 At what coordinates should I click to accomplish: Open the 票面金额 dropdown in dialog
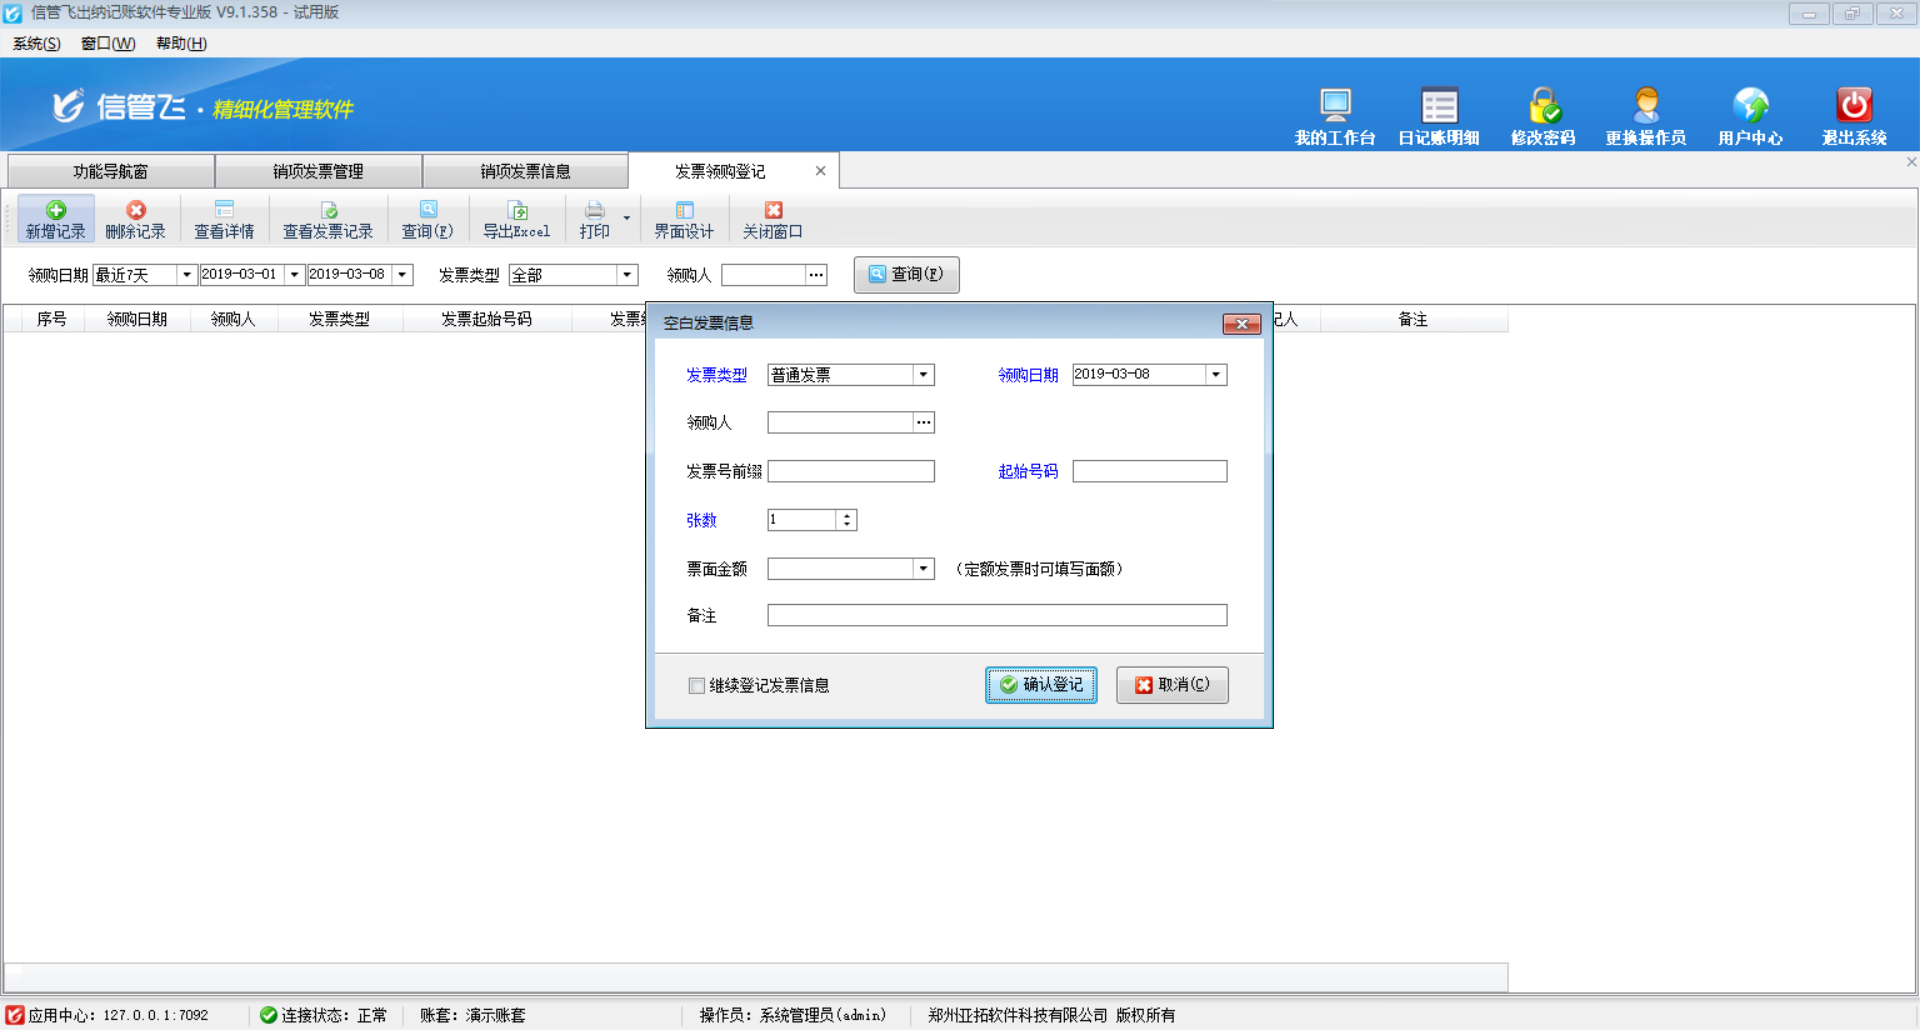click(922, 568)
